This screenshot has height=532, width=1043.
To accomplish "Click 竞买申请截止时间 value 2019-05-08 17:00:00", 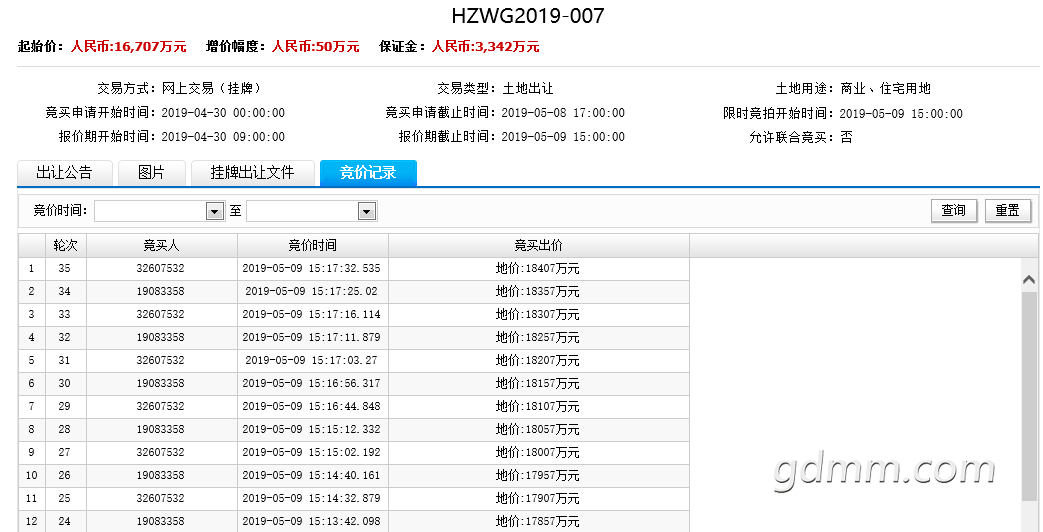I will click(563, 113).
